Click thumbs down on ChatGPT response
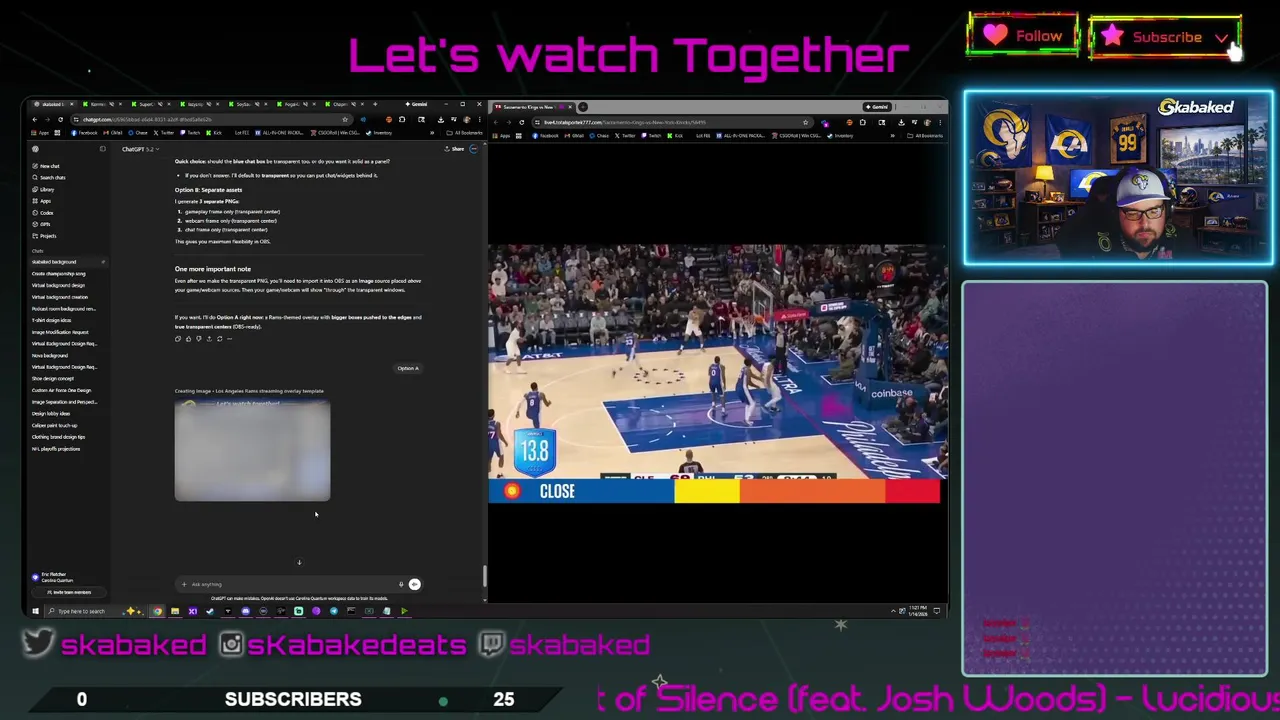Screen dimensions: 1280x720 (x=198, y=339)
